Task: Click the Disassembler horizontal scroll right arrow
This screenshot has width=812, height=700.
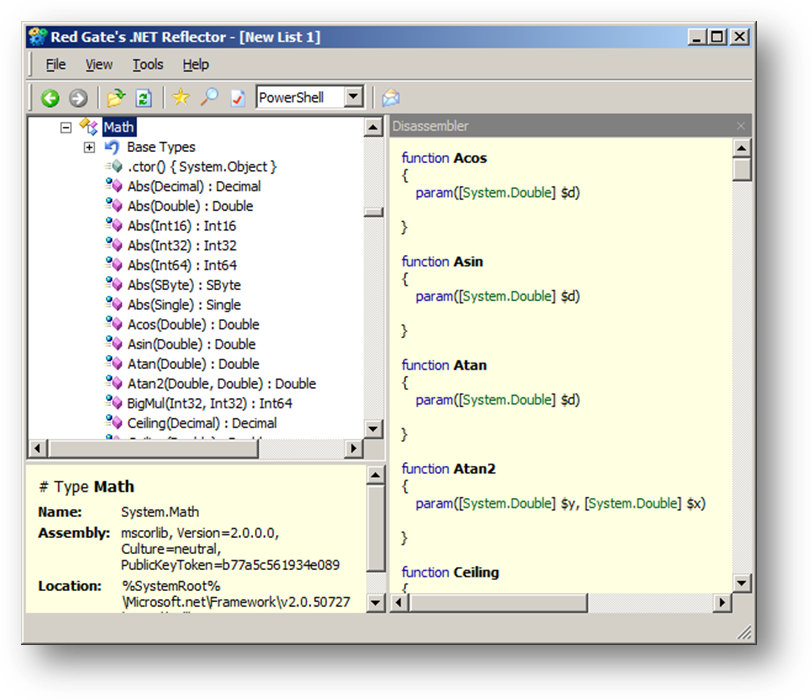Action: tap(722, 603)
